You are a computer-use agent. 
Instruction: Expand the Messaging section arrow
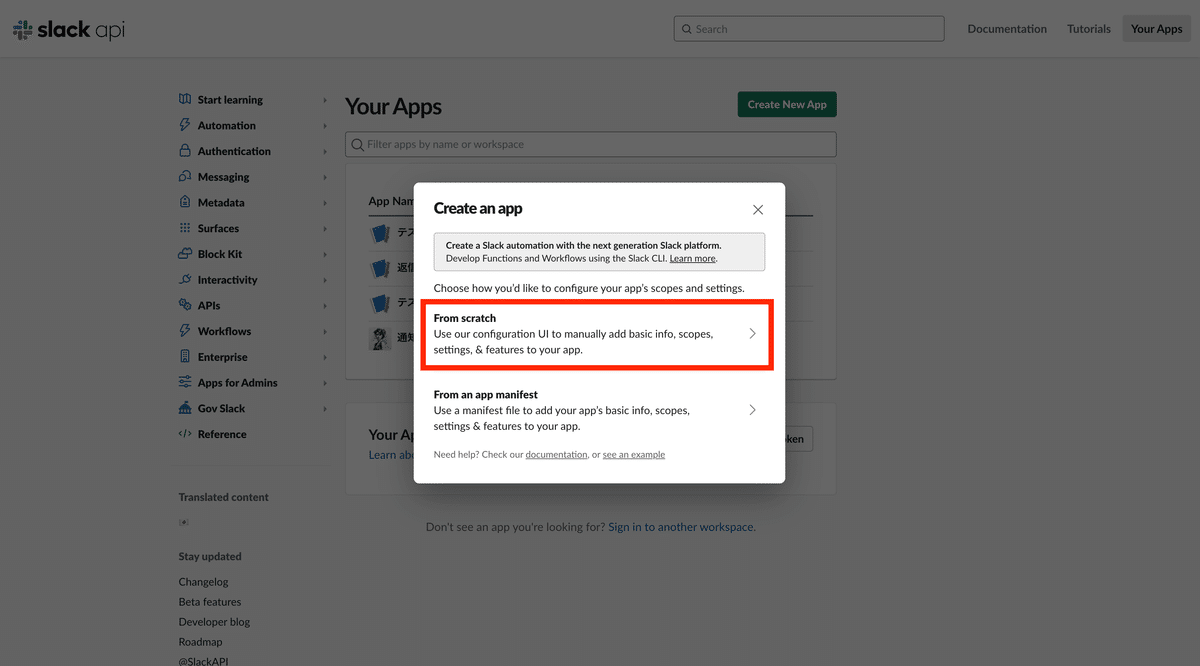tap(325, 177)
